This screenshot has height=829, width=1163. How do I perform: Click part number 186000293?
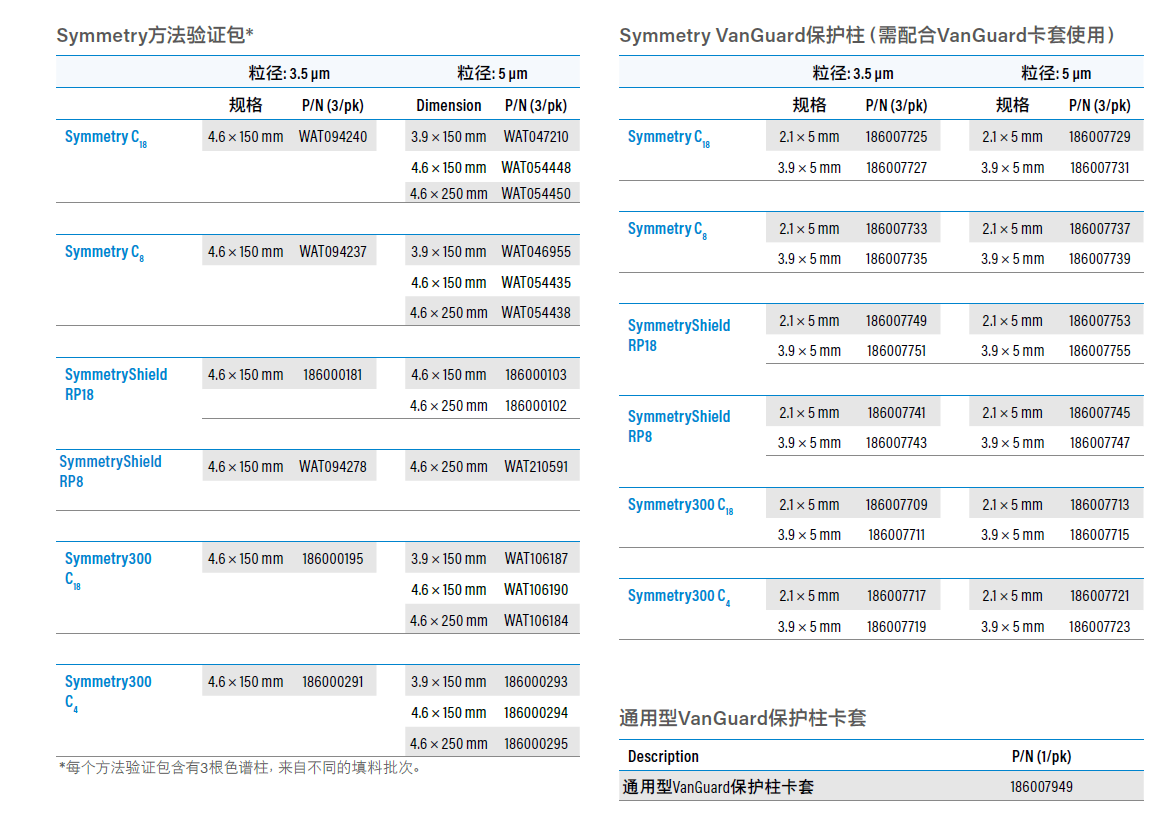tap(536, 682)
